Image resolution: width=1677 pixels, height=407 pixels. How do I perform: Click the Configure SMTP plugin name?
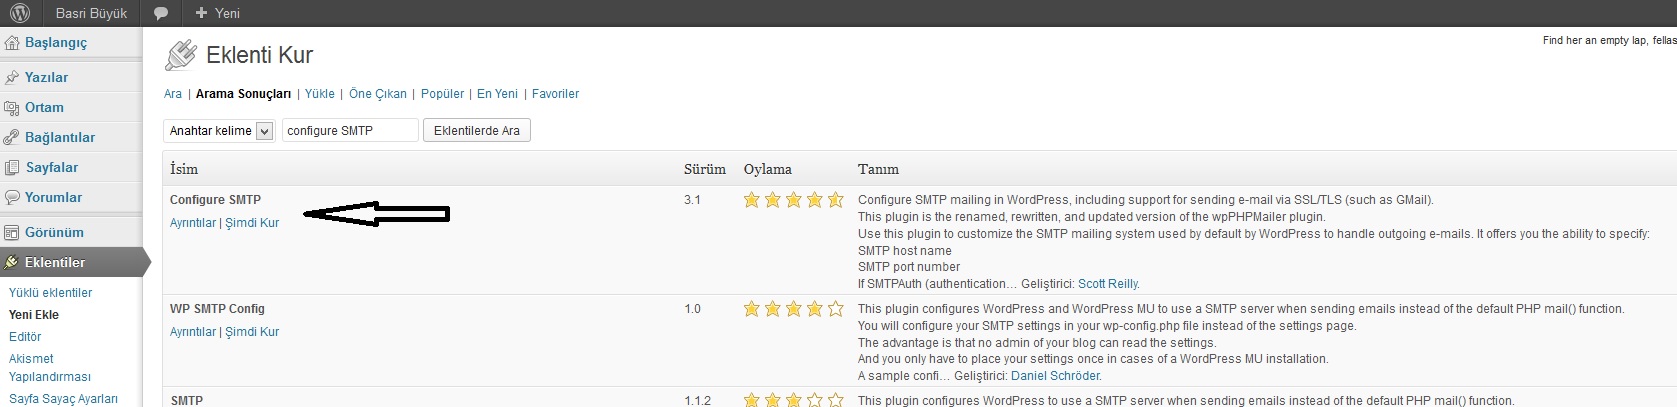[x=215, y=200]
